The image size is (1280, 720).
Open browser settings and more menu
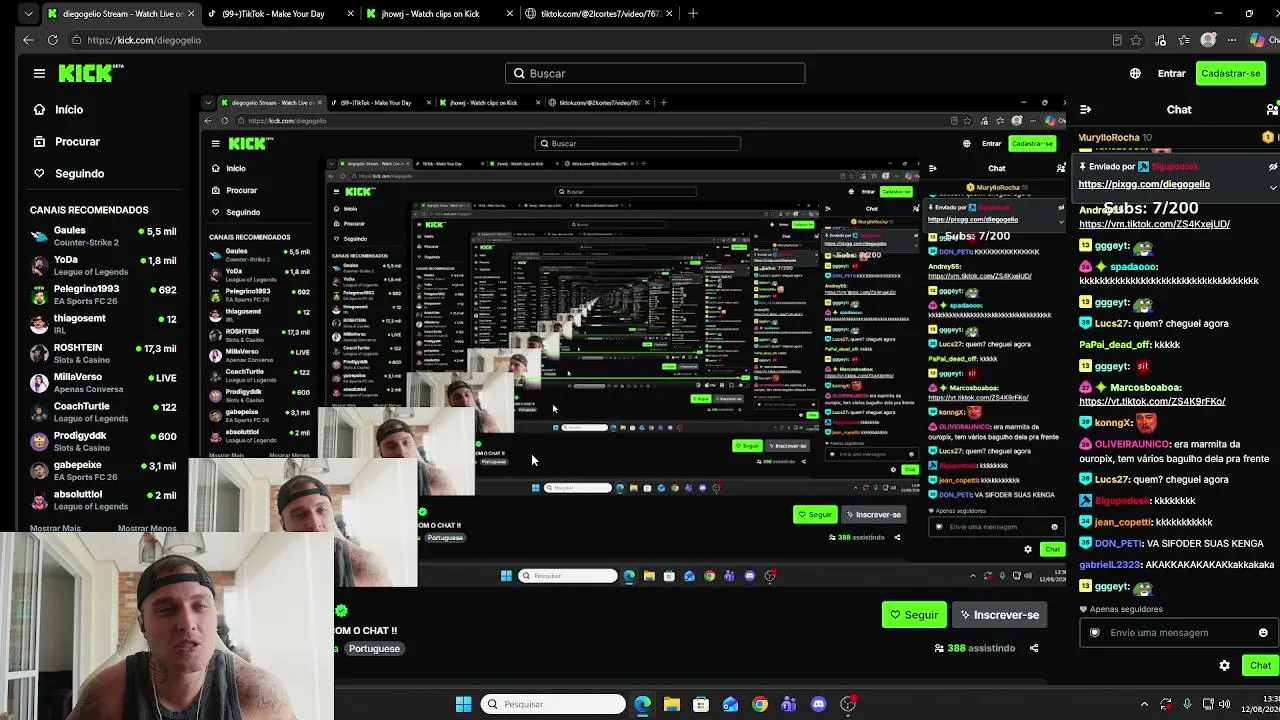[x=1232, y=40]
